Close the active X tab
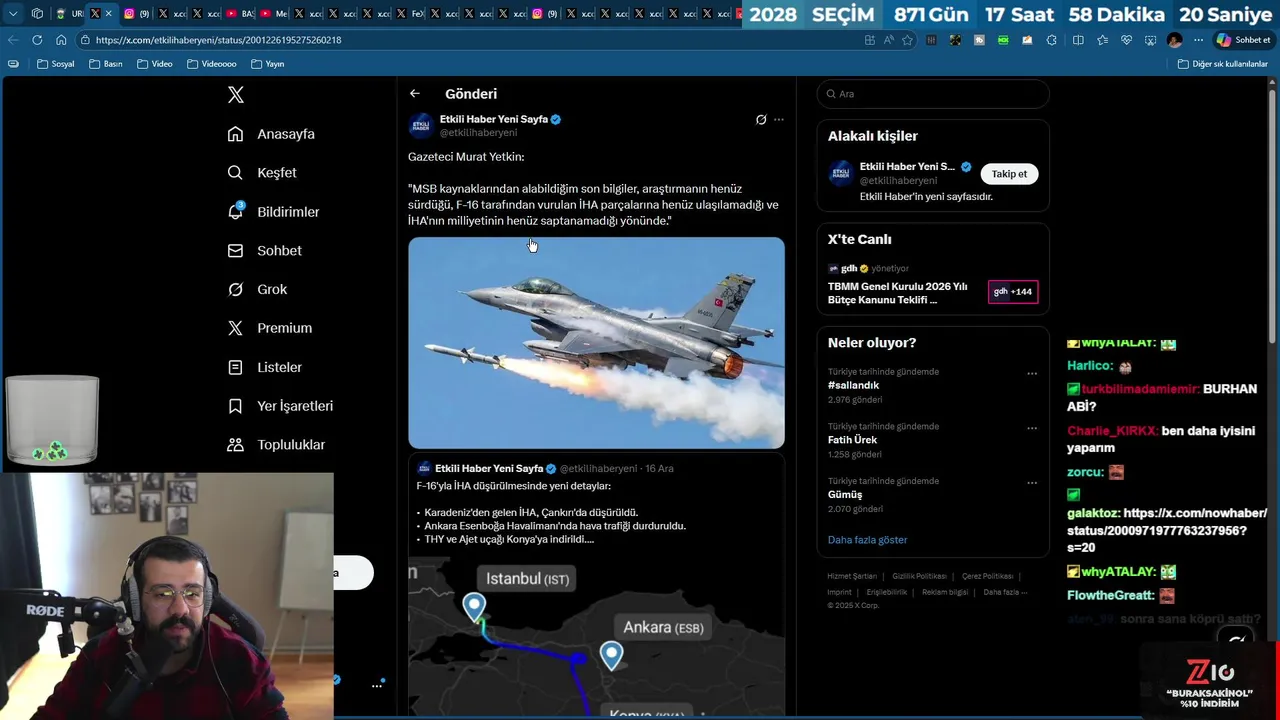Image resolution: width=1280 pixels, height=720 pixels. click(108, 14)
